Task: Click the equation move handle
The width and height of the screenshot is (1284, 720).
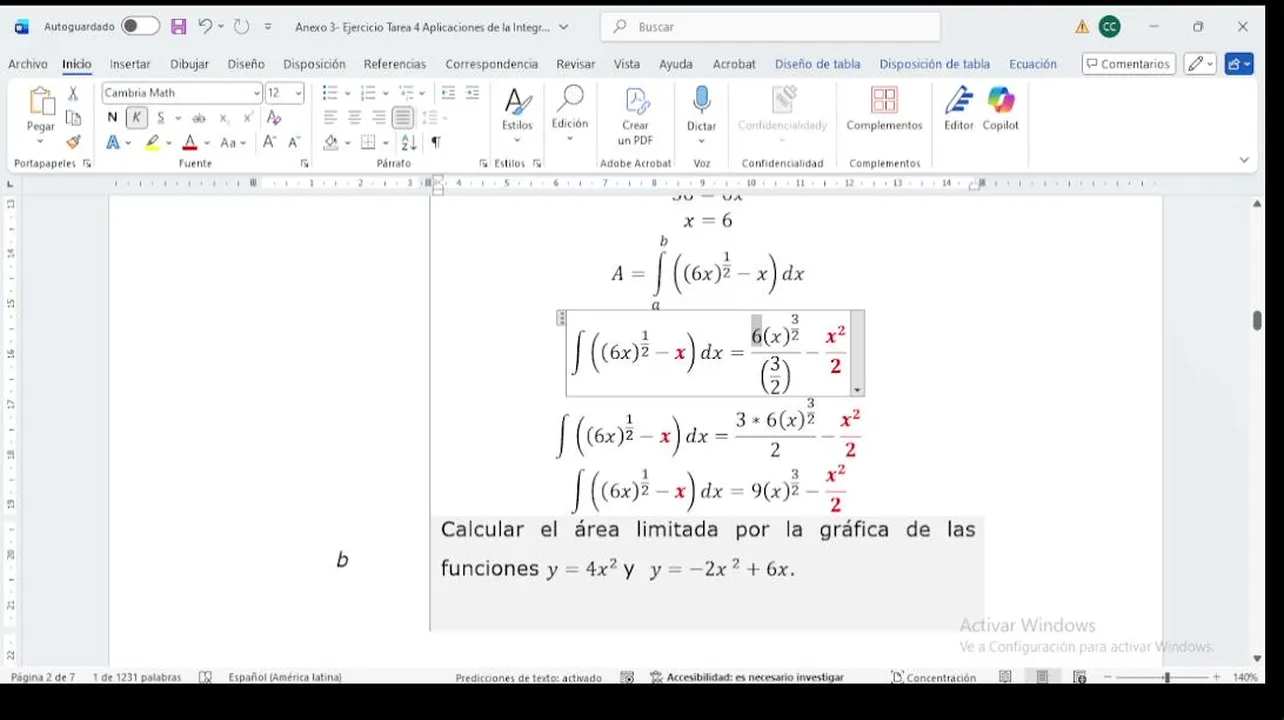Action: 561,318
